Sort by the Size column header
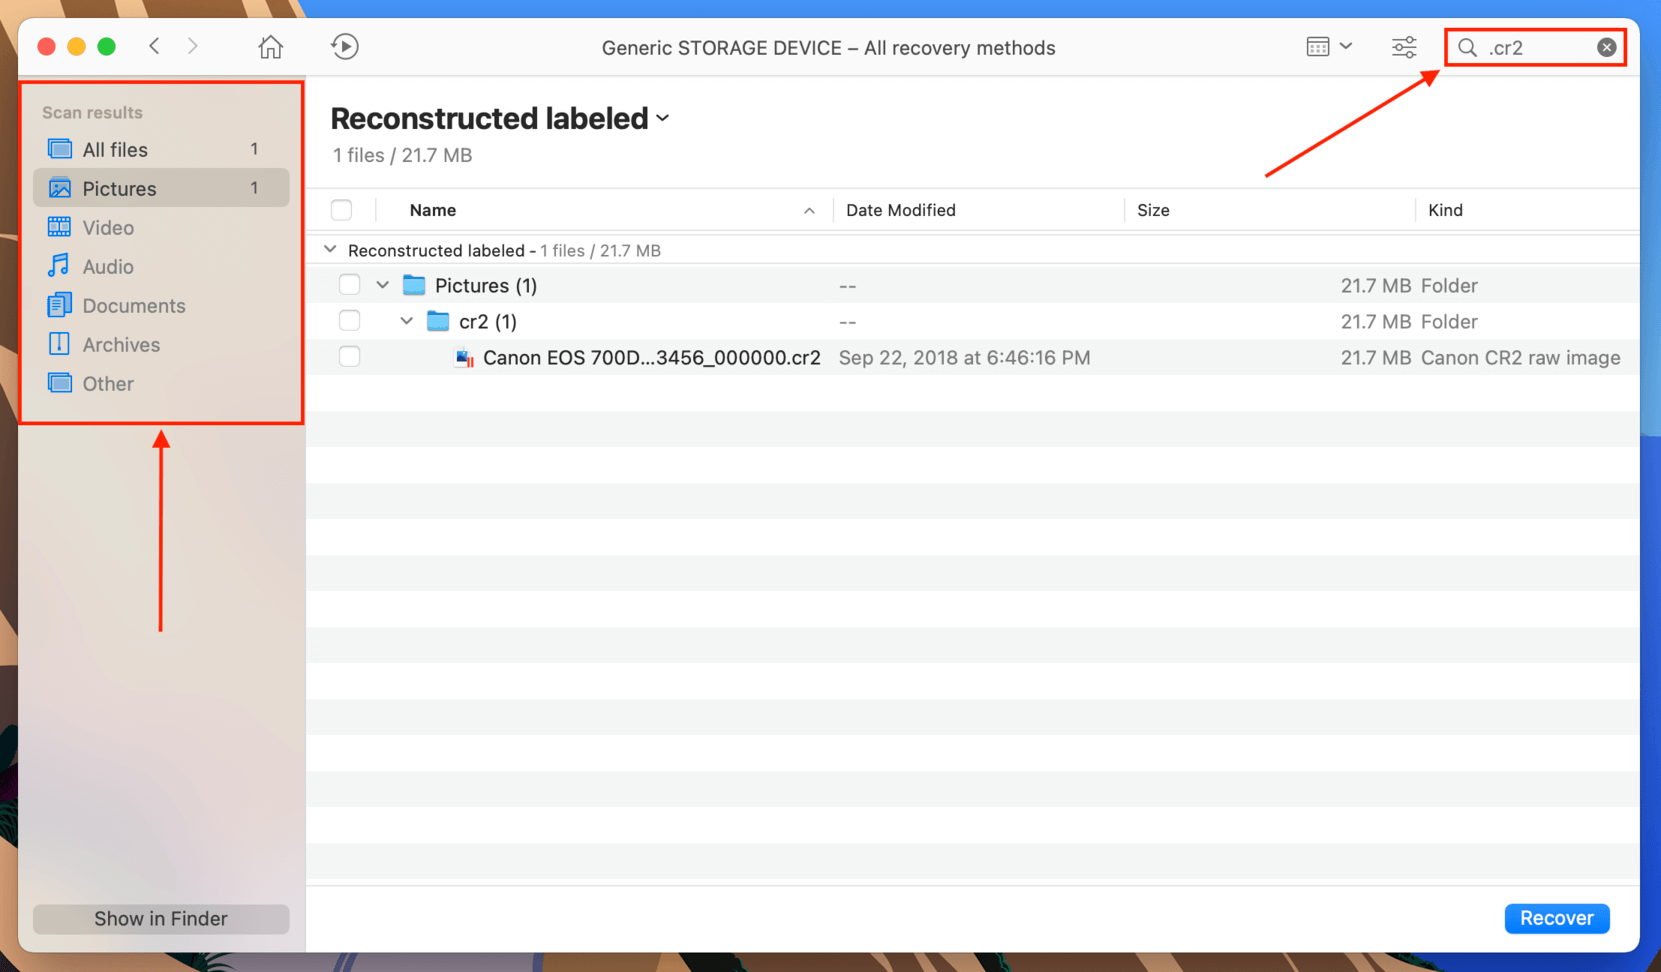1661x972 pixels. 1153,210
